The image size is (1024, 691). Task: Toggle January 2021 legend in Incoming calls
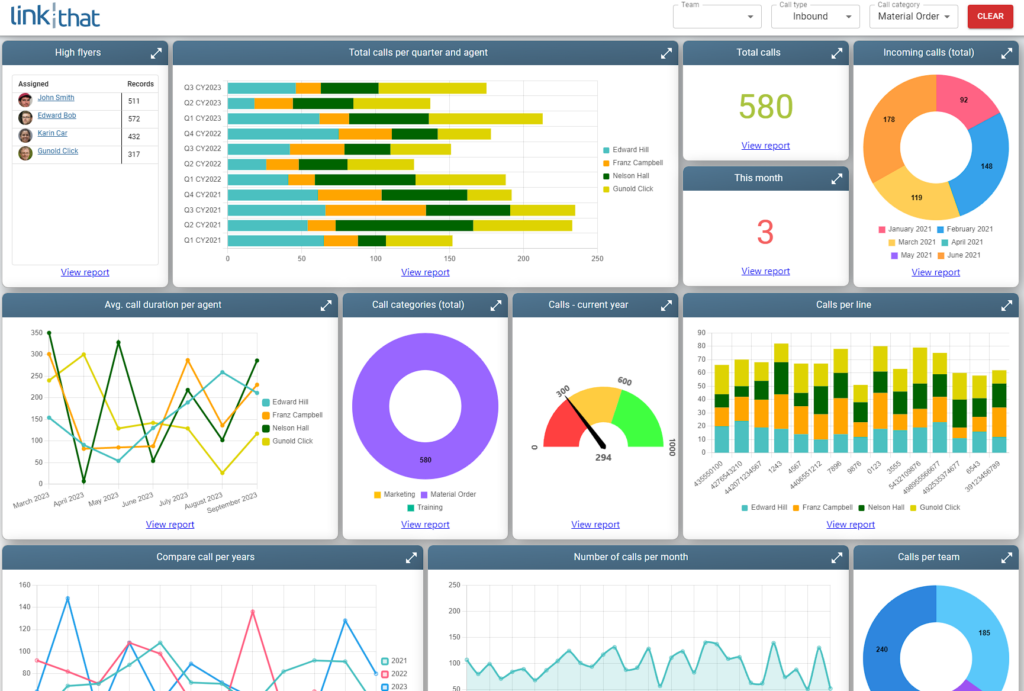point(904,229)
